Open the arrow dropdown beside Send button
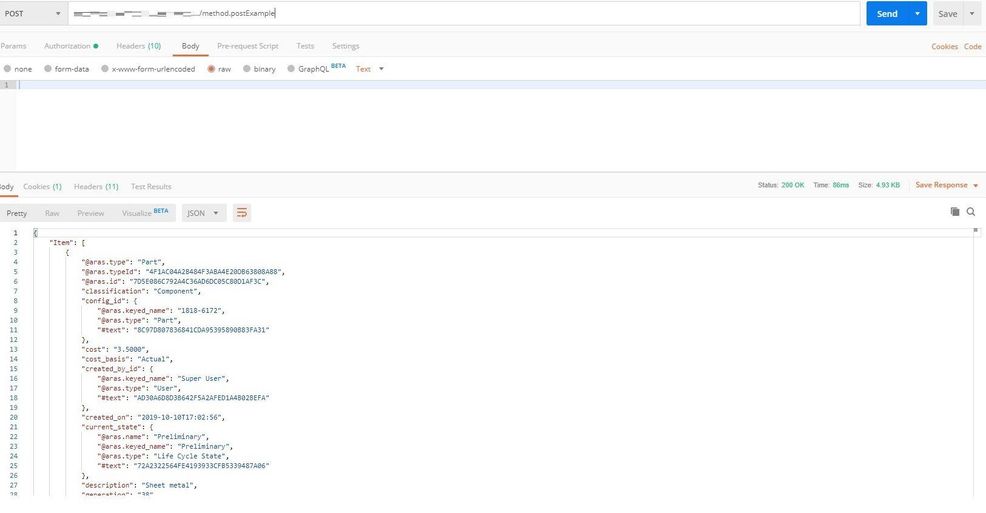Screen dimensions: 986x513 pos(917,14)
